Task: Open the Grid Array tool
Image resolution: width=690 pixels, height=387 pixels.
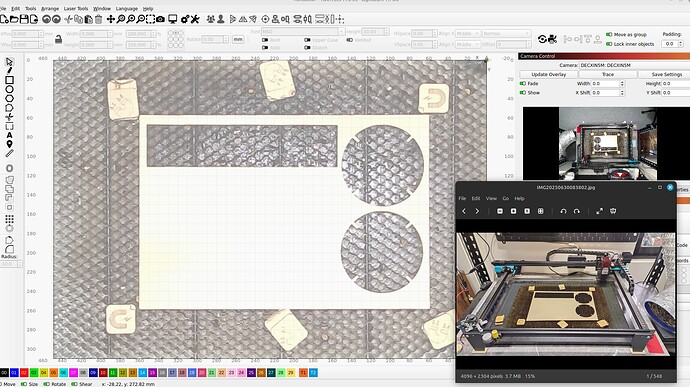Action: (9, 219)
